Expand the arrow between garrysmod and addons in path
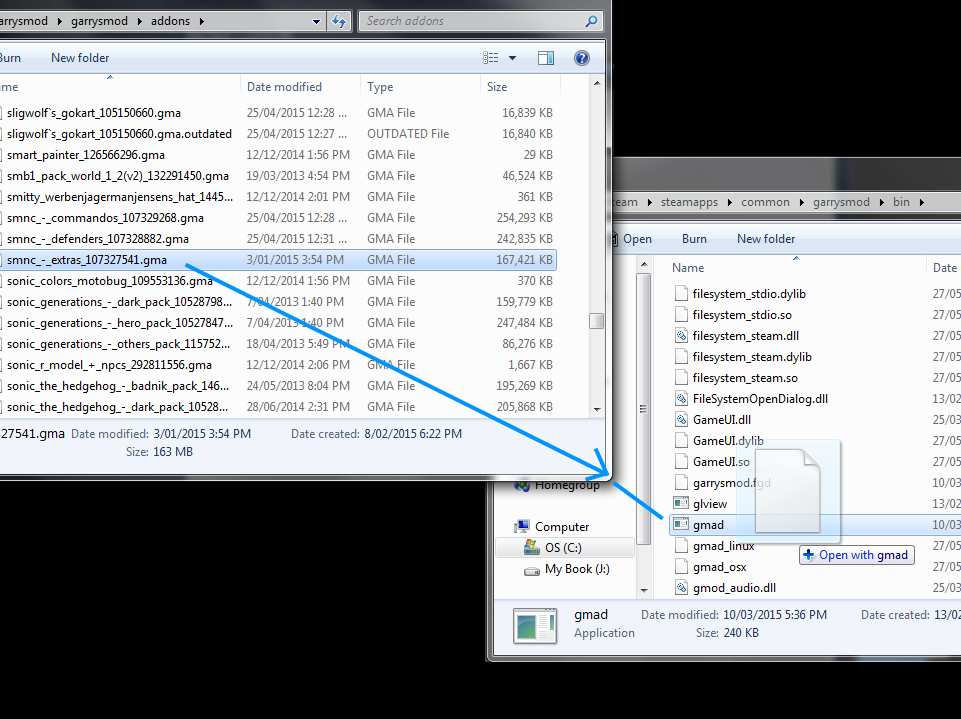961x719 pixels. (139, 21)
